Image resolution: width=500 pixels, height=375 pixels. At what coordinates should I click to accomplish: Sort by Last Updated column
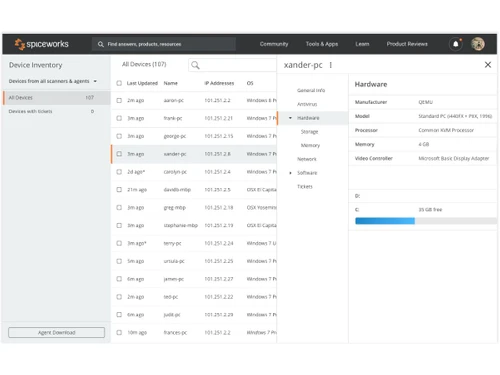click(142, 83)
